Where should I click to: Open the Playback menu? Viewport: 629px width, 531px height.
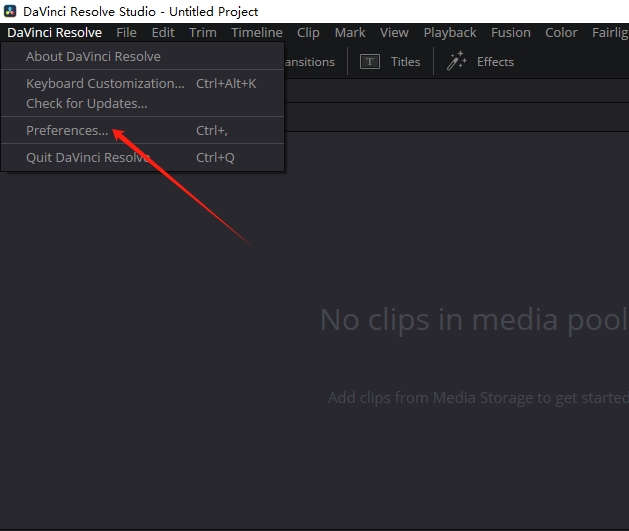[450, 32]
